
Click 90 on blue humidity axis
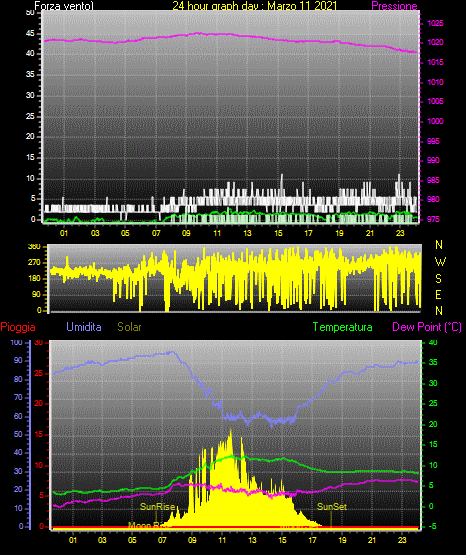point(18,360)
